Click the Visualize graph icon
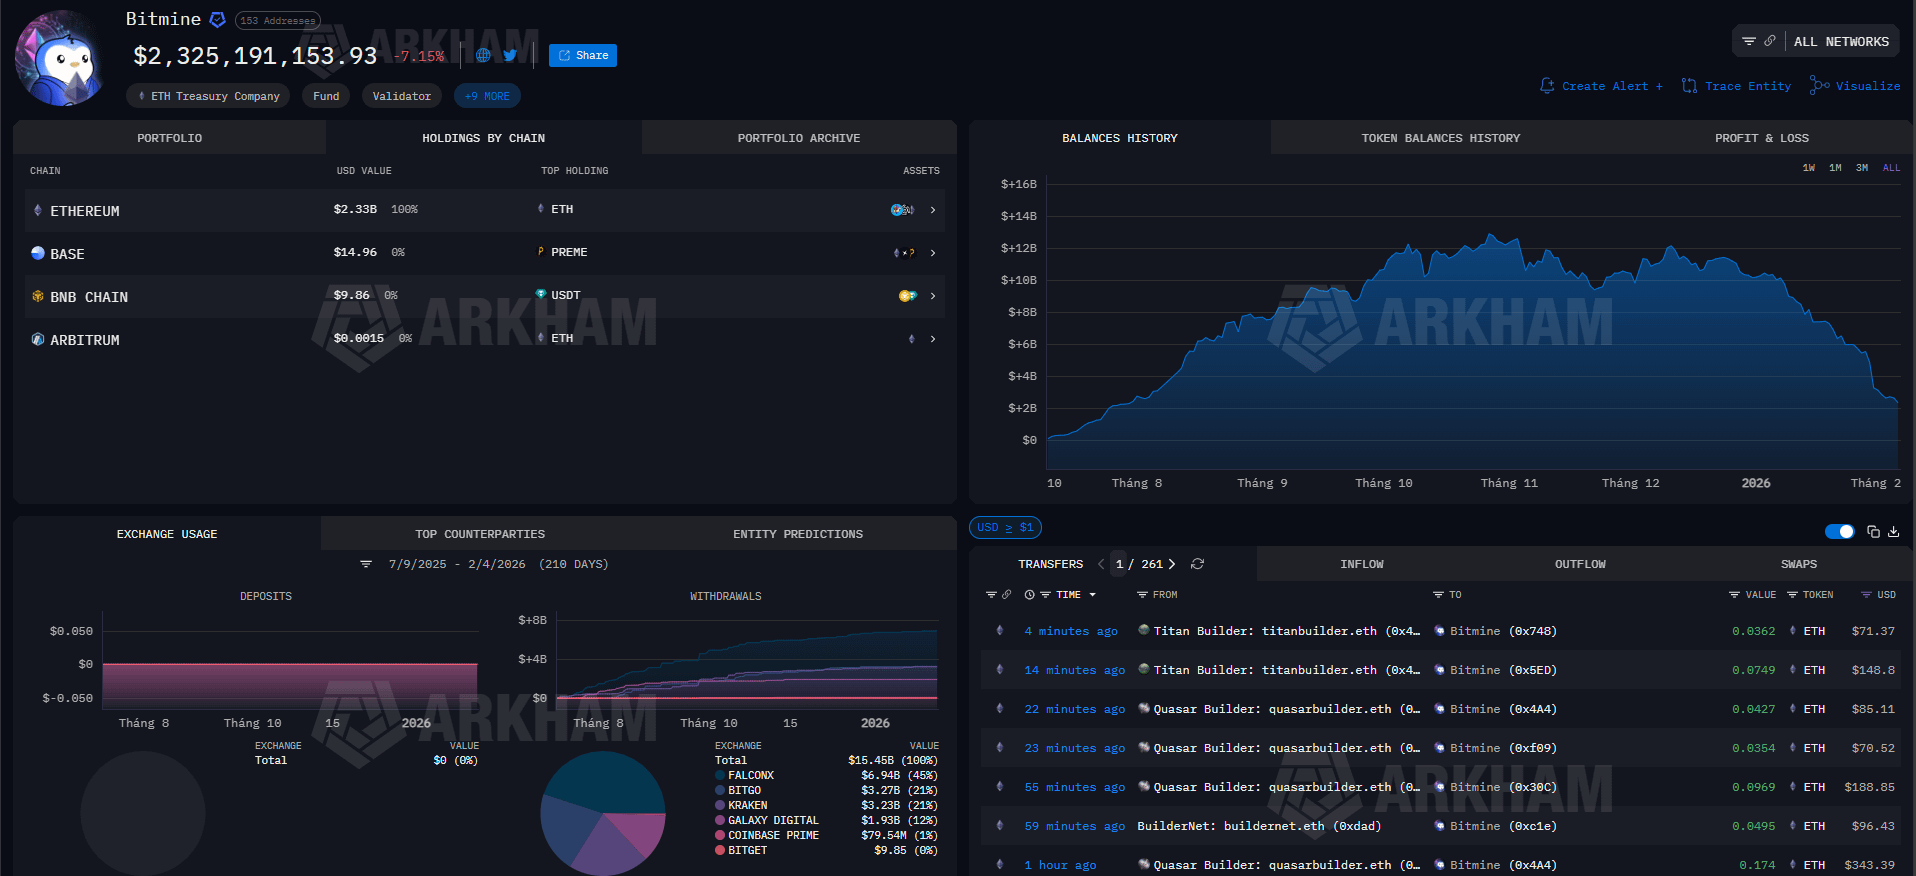Screen dimensions: 1916x876 click(x=1819, y=86)
